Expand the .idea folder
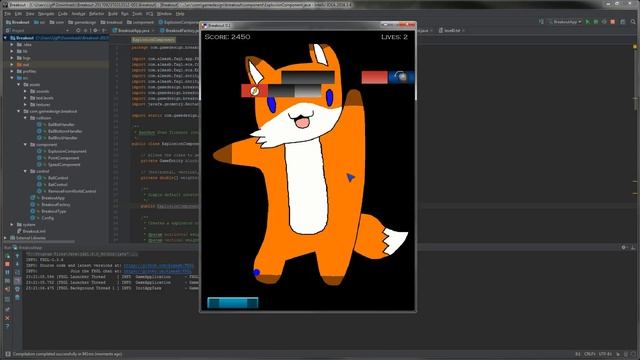 pyautogui.click(x=12, y=44)
